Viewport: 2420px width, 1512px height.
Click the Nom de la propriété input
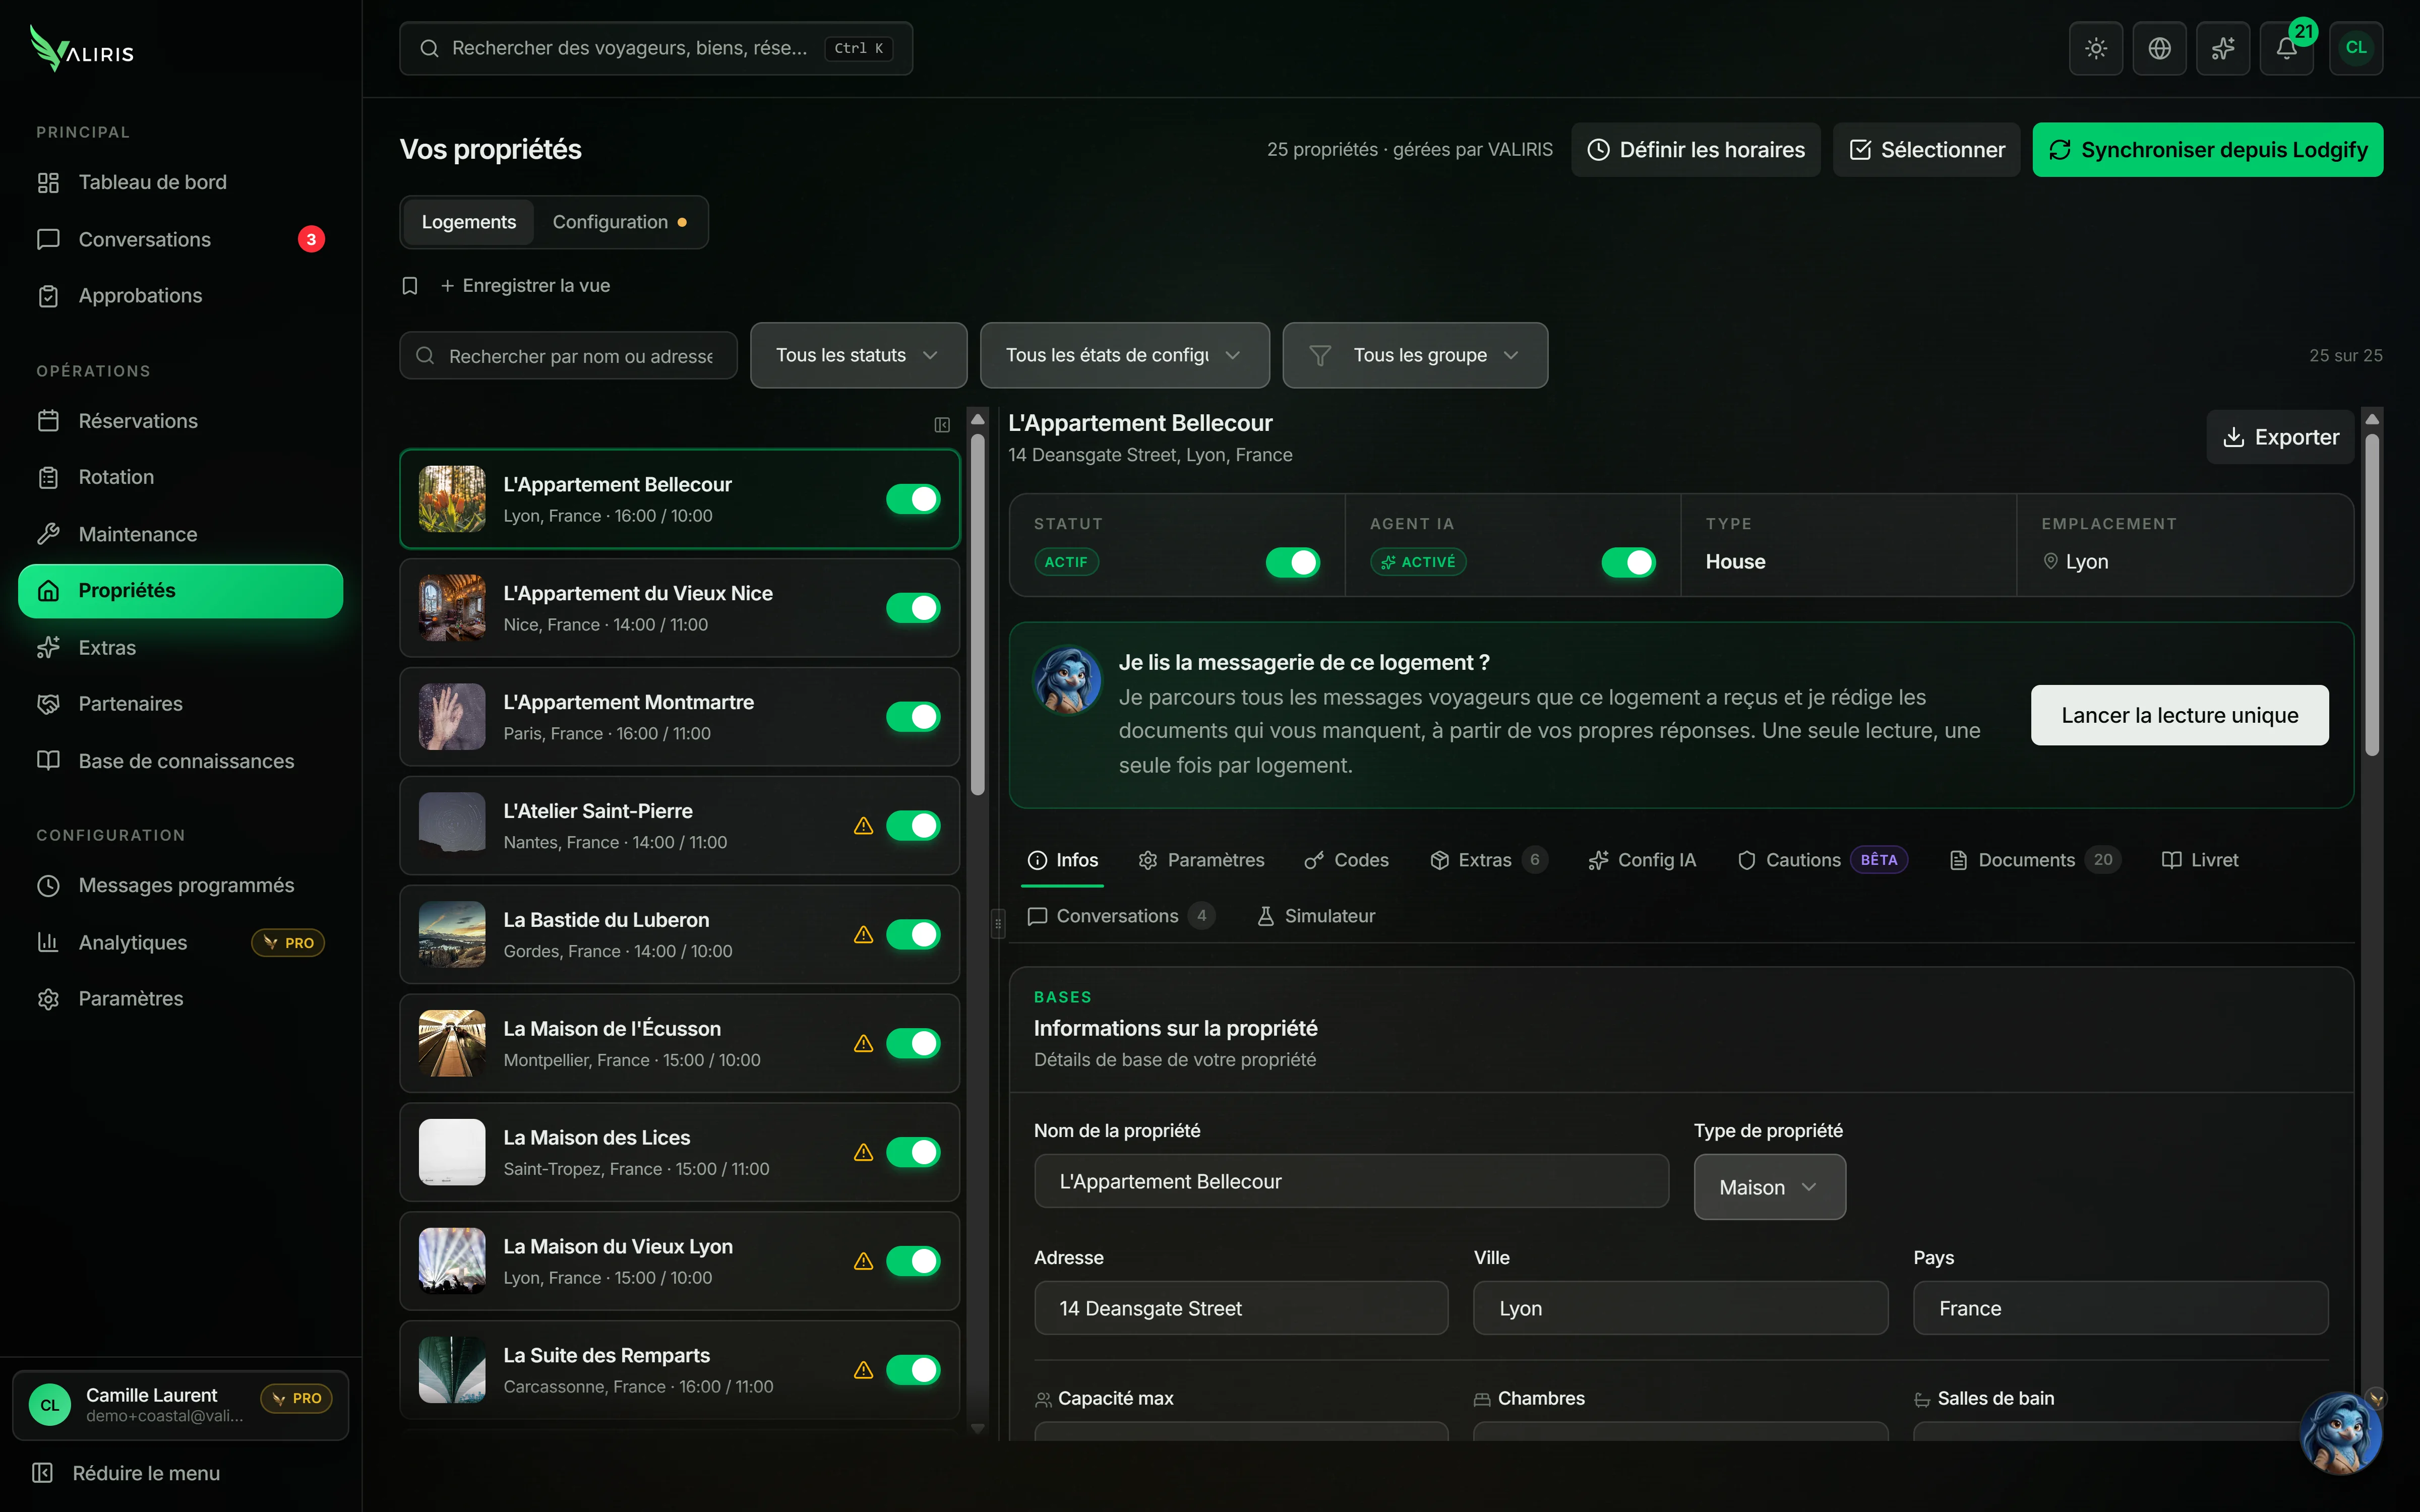(1351, 1181)
